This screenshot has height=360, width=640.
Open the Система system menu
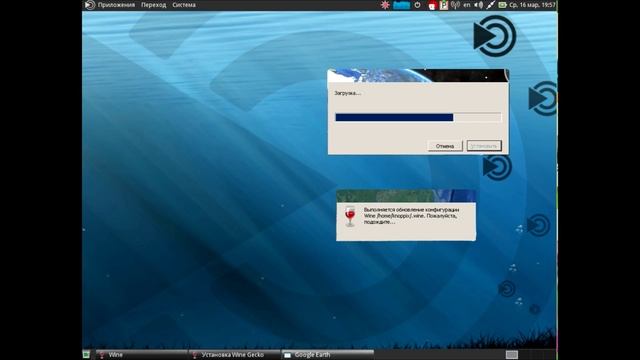(184, 5)
